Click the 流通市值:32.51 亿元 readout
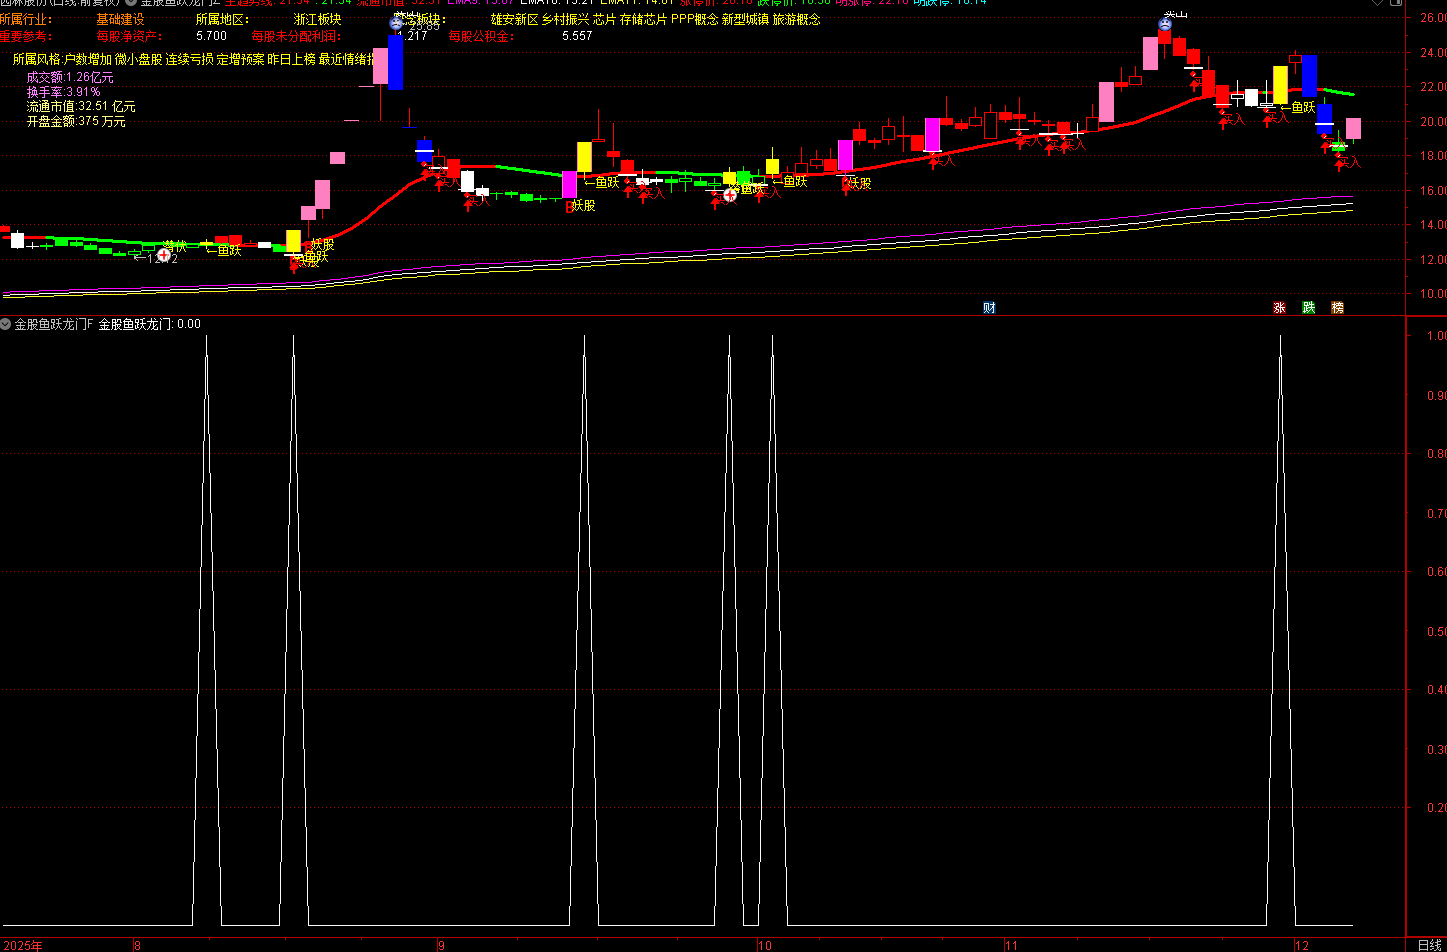Image resolution: width=1447 pixels, height=952 pixels. pyautogui.click(x=81, y=107)
